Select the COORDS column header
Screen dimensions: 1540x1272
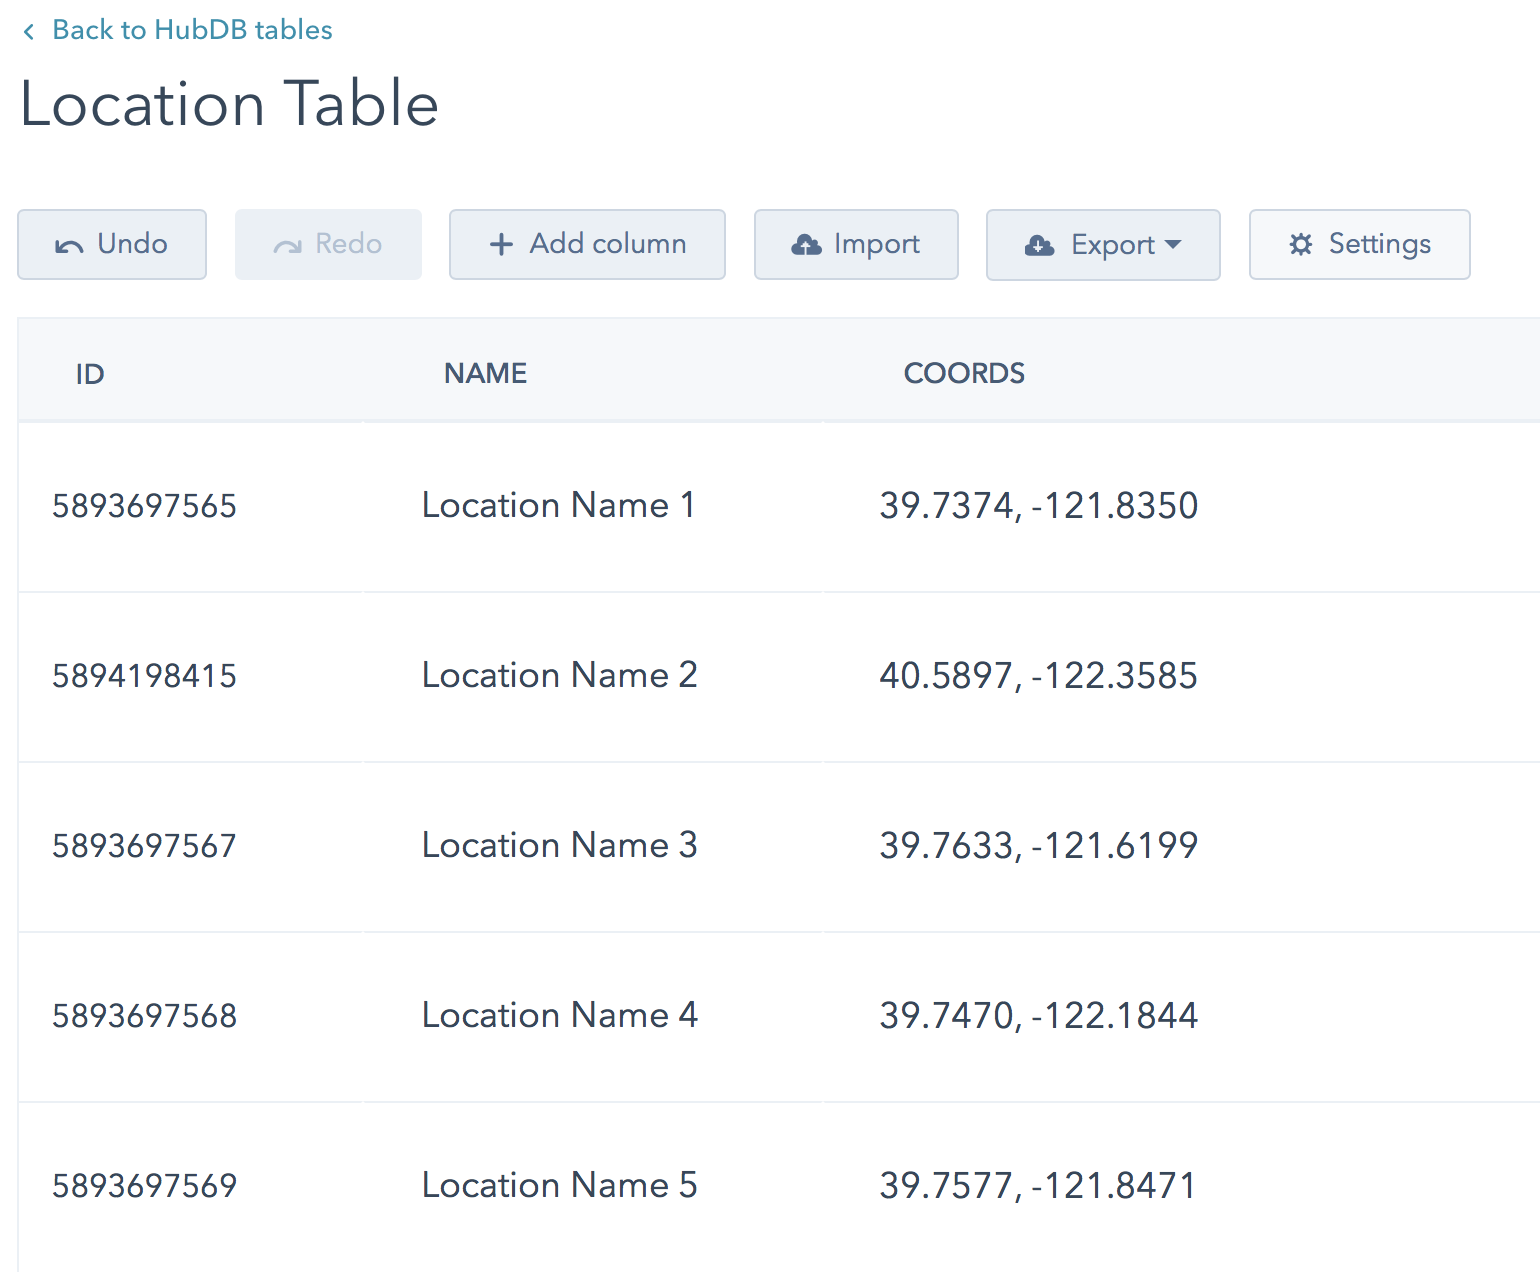(x=964, y=372)
